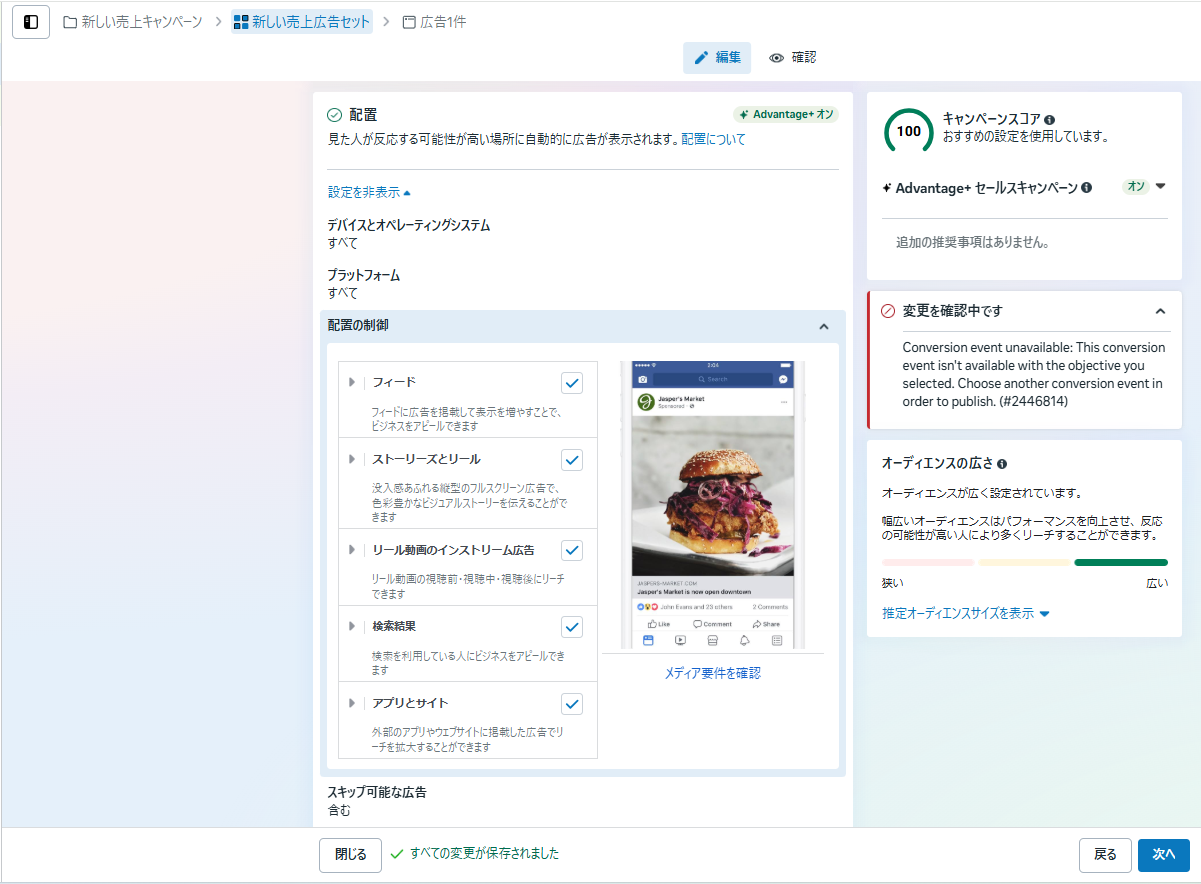Open the Advantage+ オン dropdown arrow
Screen dimensions: 1201x884
(1160, 186)
